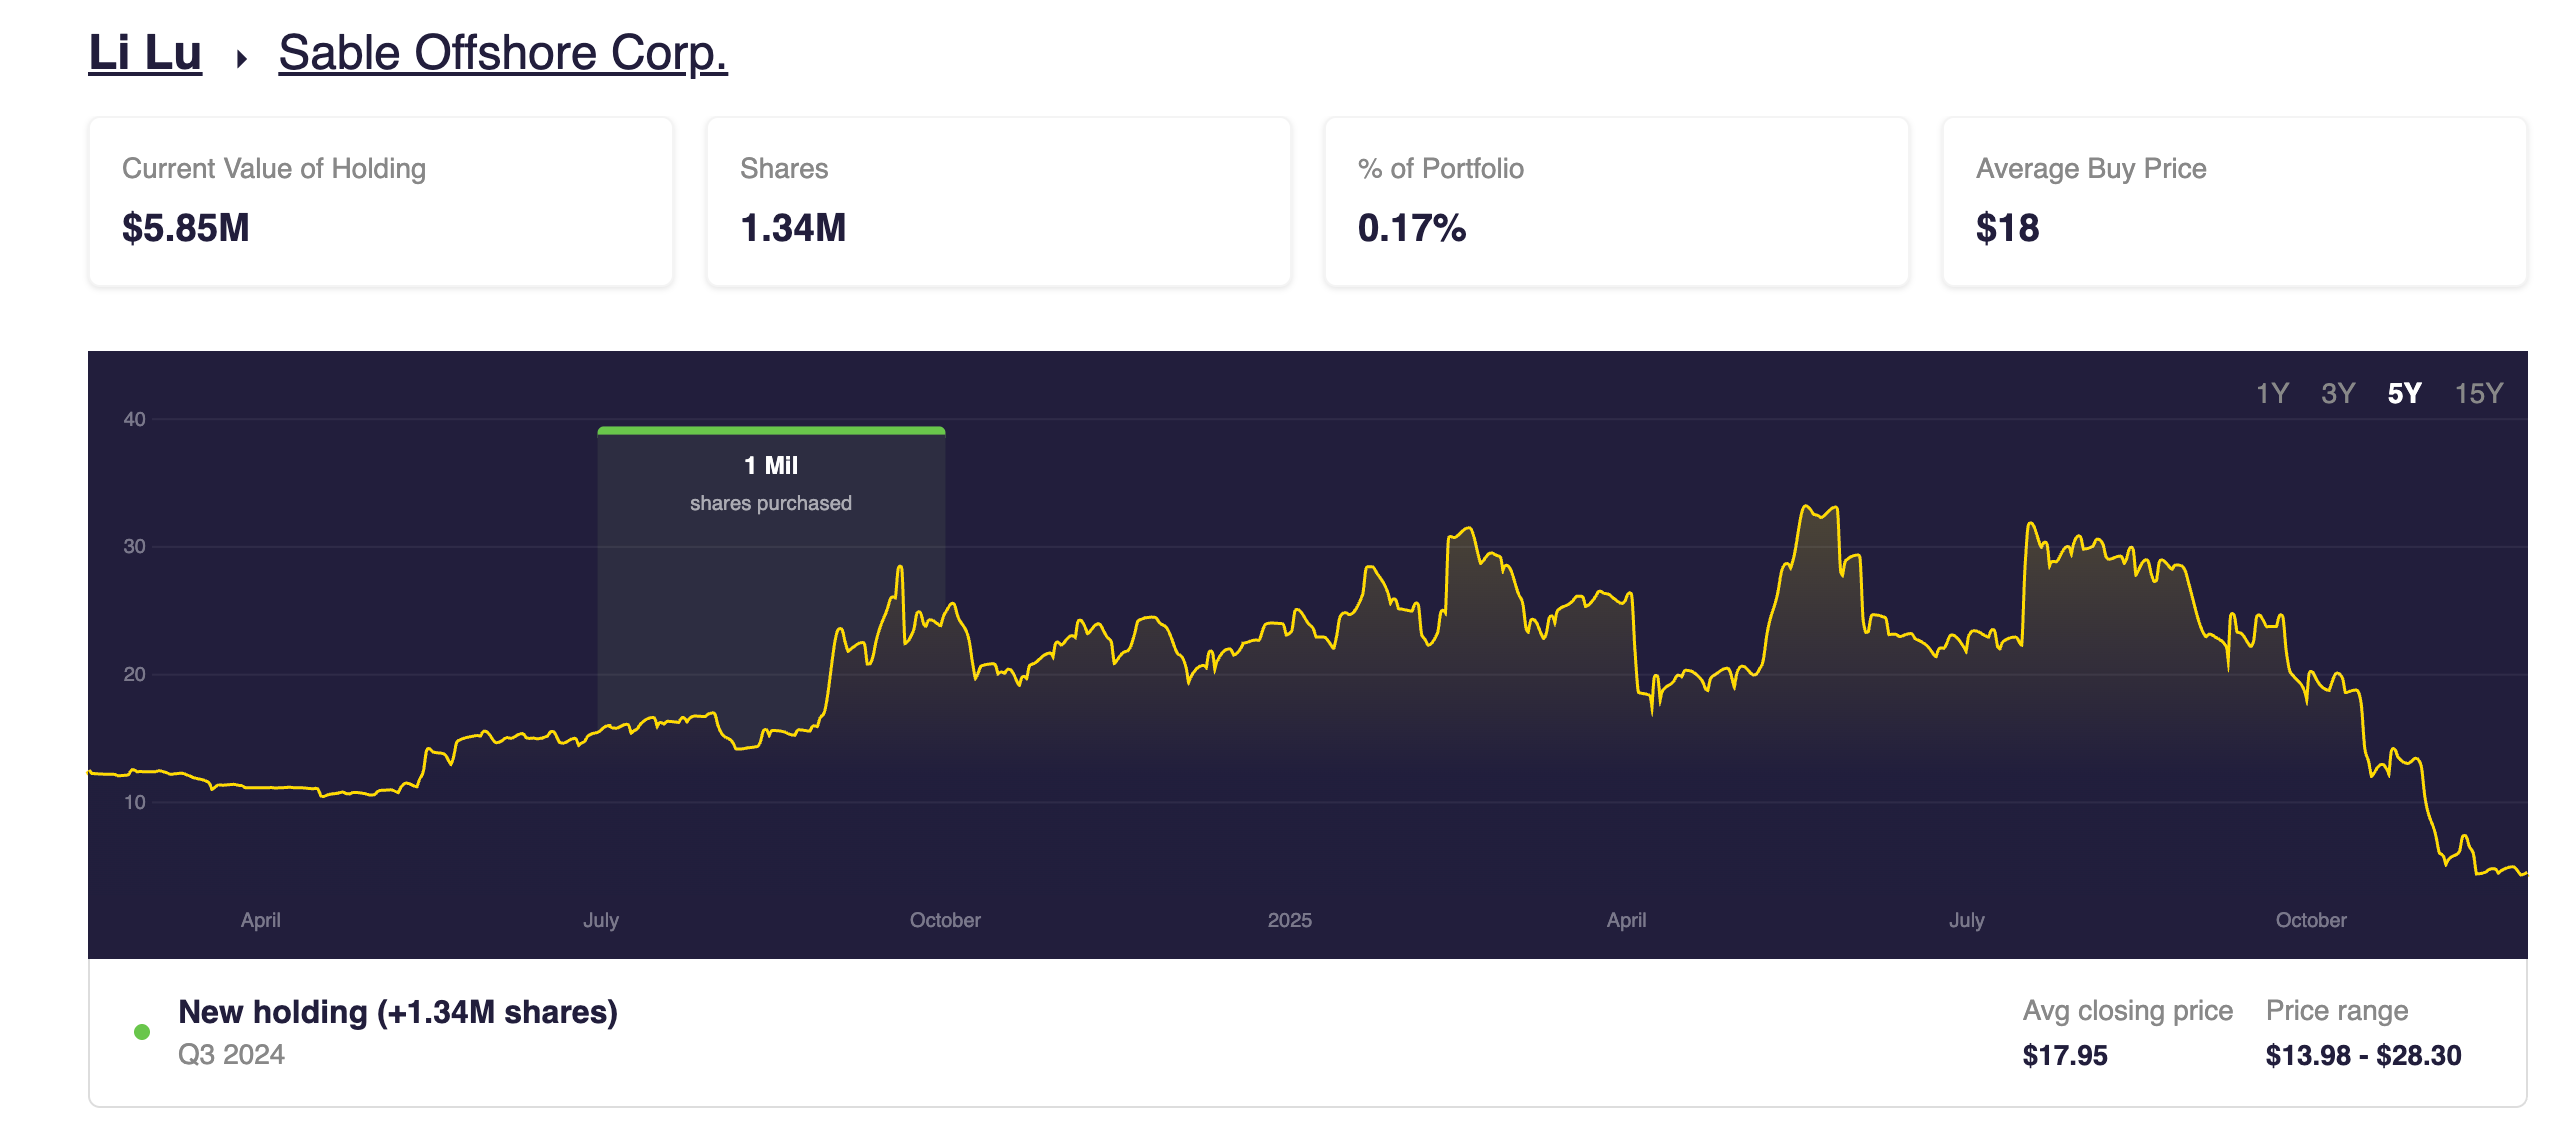Click the green dot beside New holding

click(142, 1032)
